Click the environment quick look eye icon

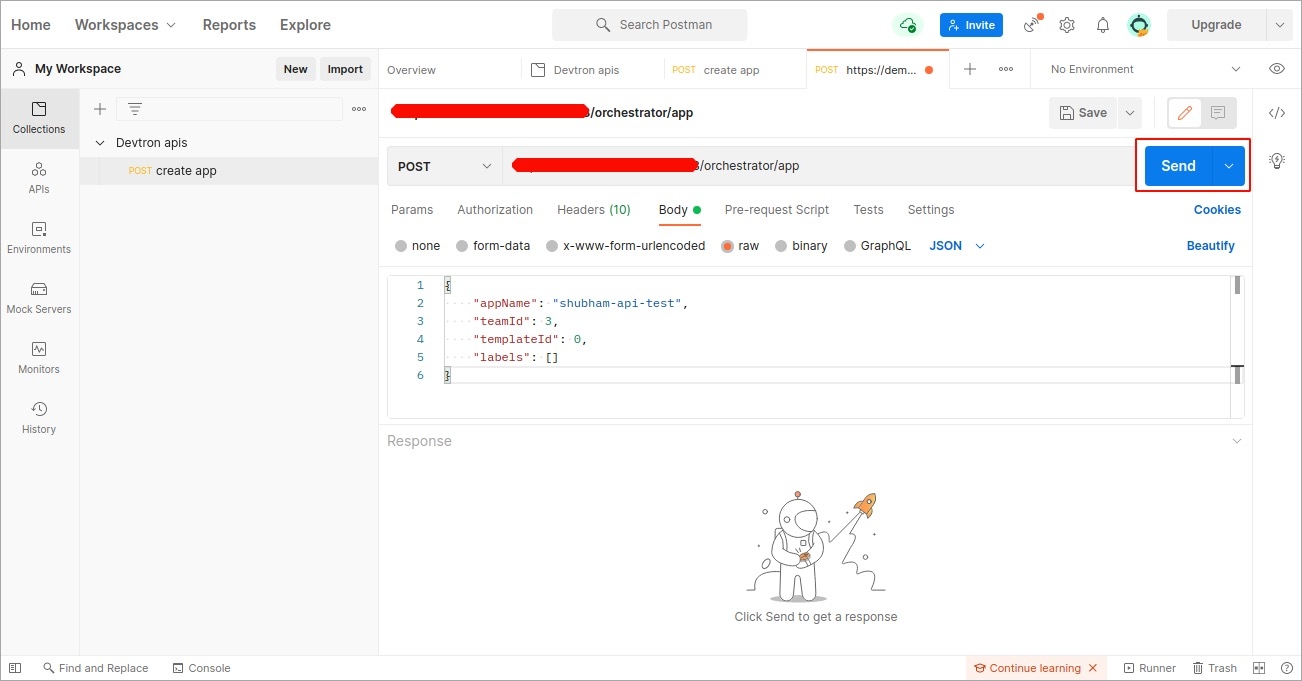tap(1277, 69)
